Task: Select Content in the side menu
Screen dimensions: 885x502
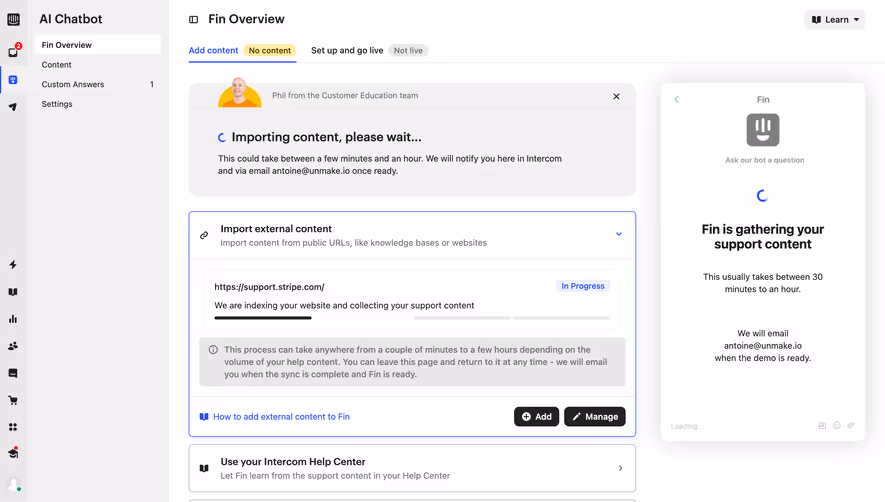Action: (98, 64)
